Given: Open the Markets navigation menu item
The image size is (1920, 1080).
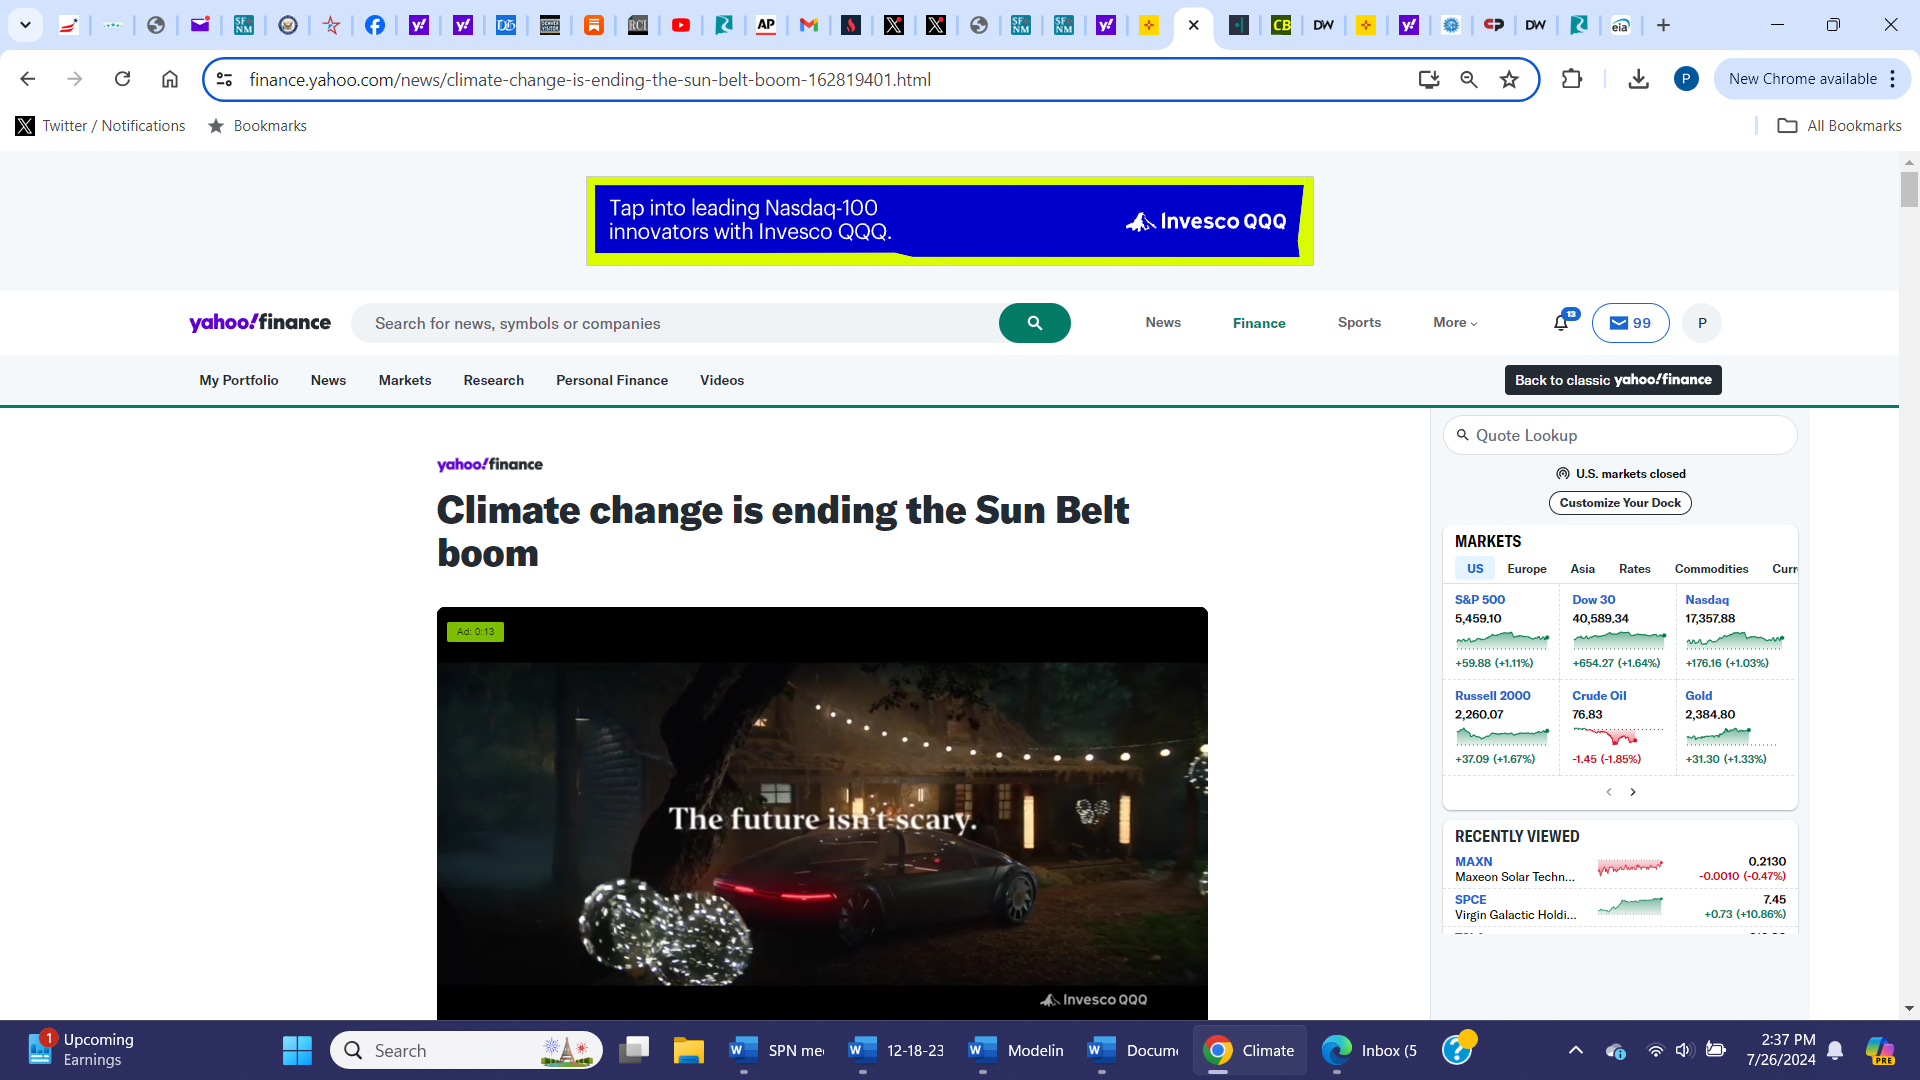Looking at the screenshot, I should tap(404, 380).
